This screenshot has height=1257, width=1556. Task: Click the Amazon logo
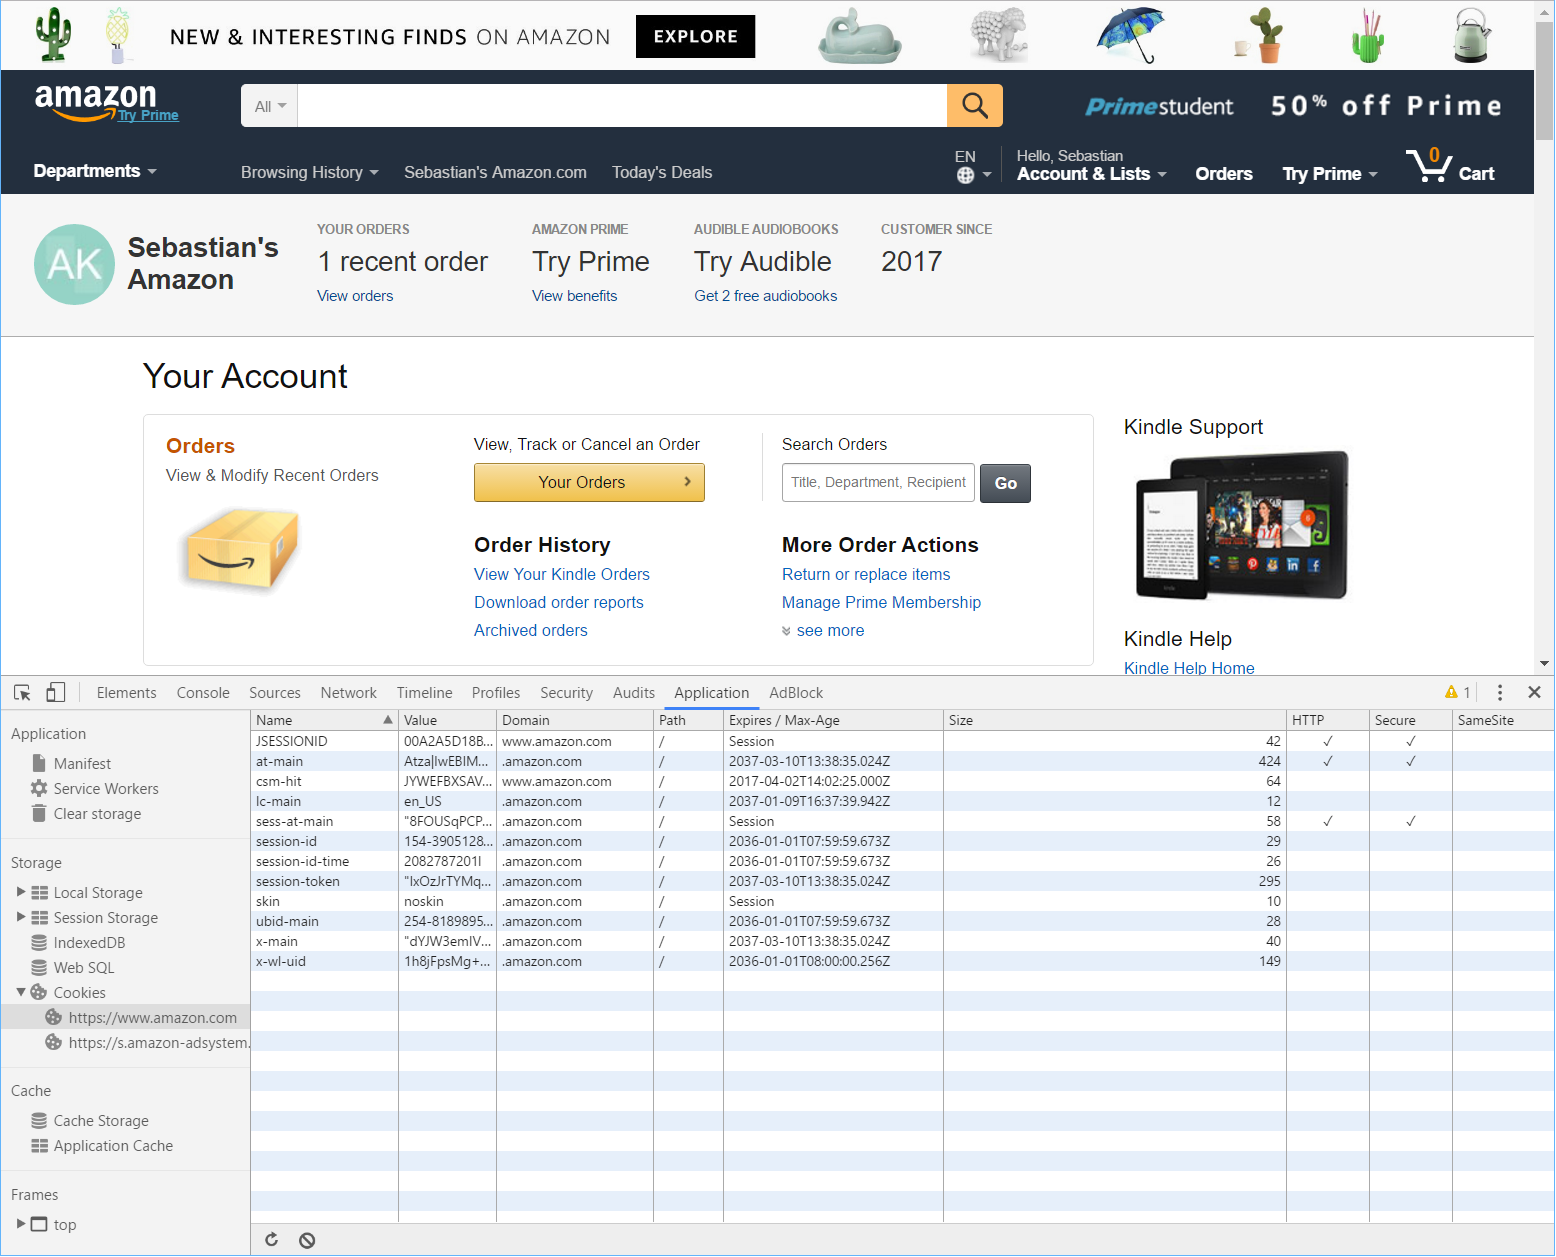96,101
